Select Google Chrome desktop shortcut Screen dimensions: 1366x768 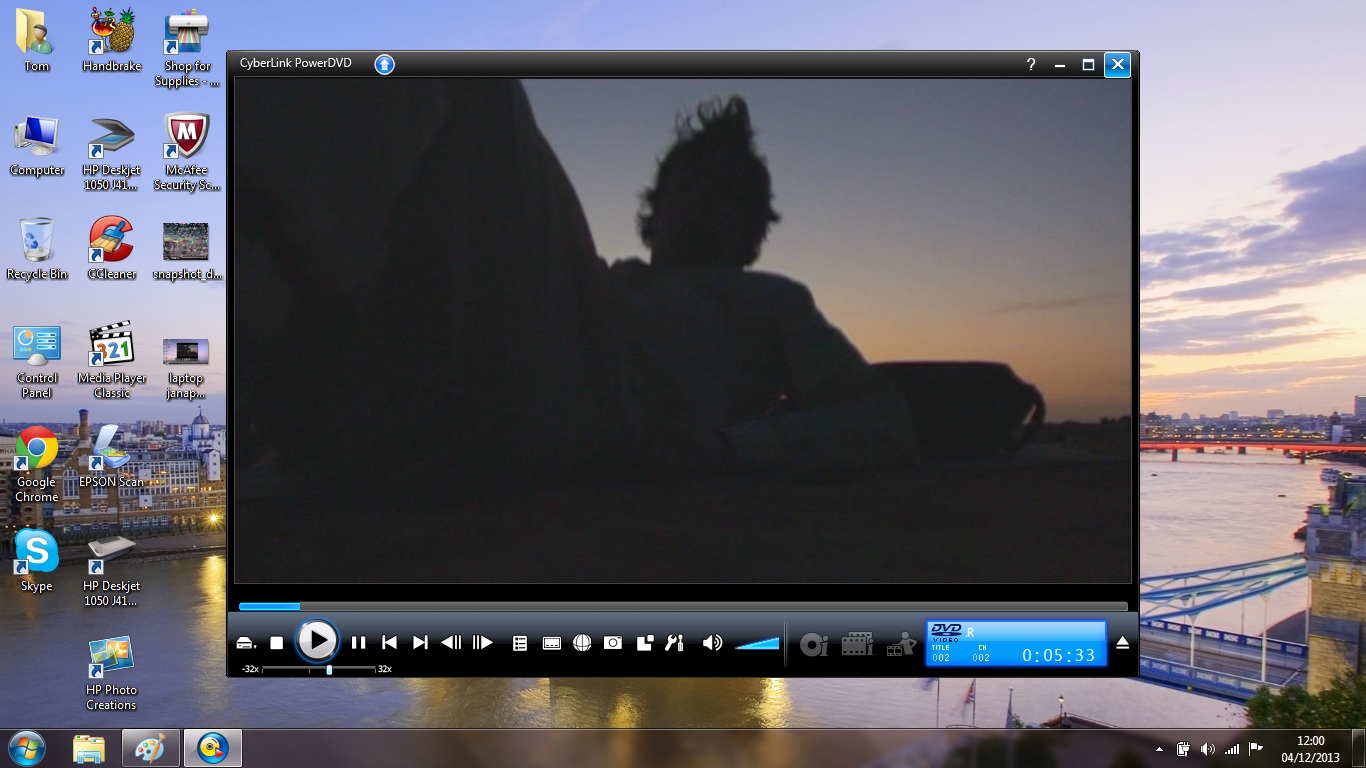36,465
